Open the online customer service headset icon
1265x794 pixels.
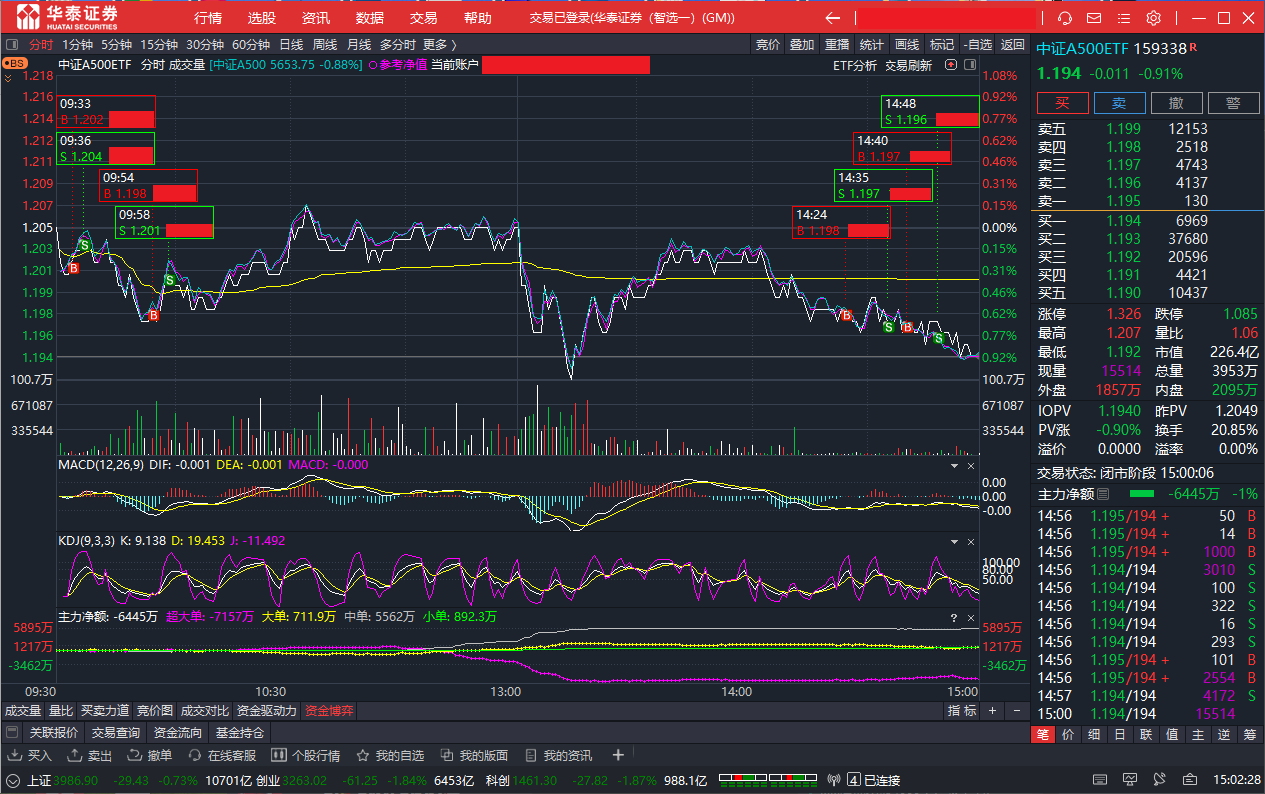1065,18
